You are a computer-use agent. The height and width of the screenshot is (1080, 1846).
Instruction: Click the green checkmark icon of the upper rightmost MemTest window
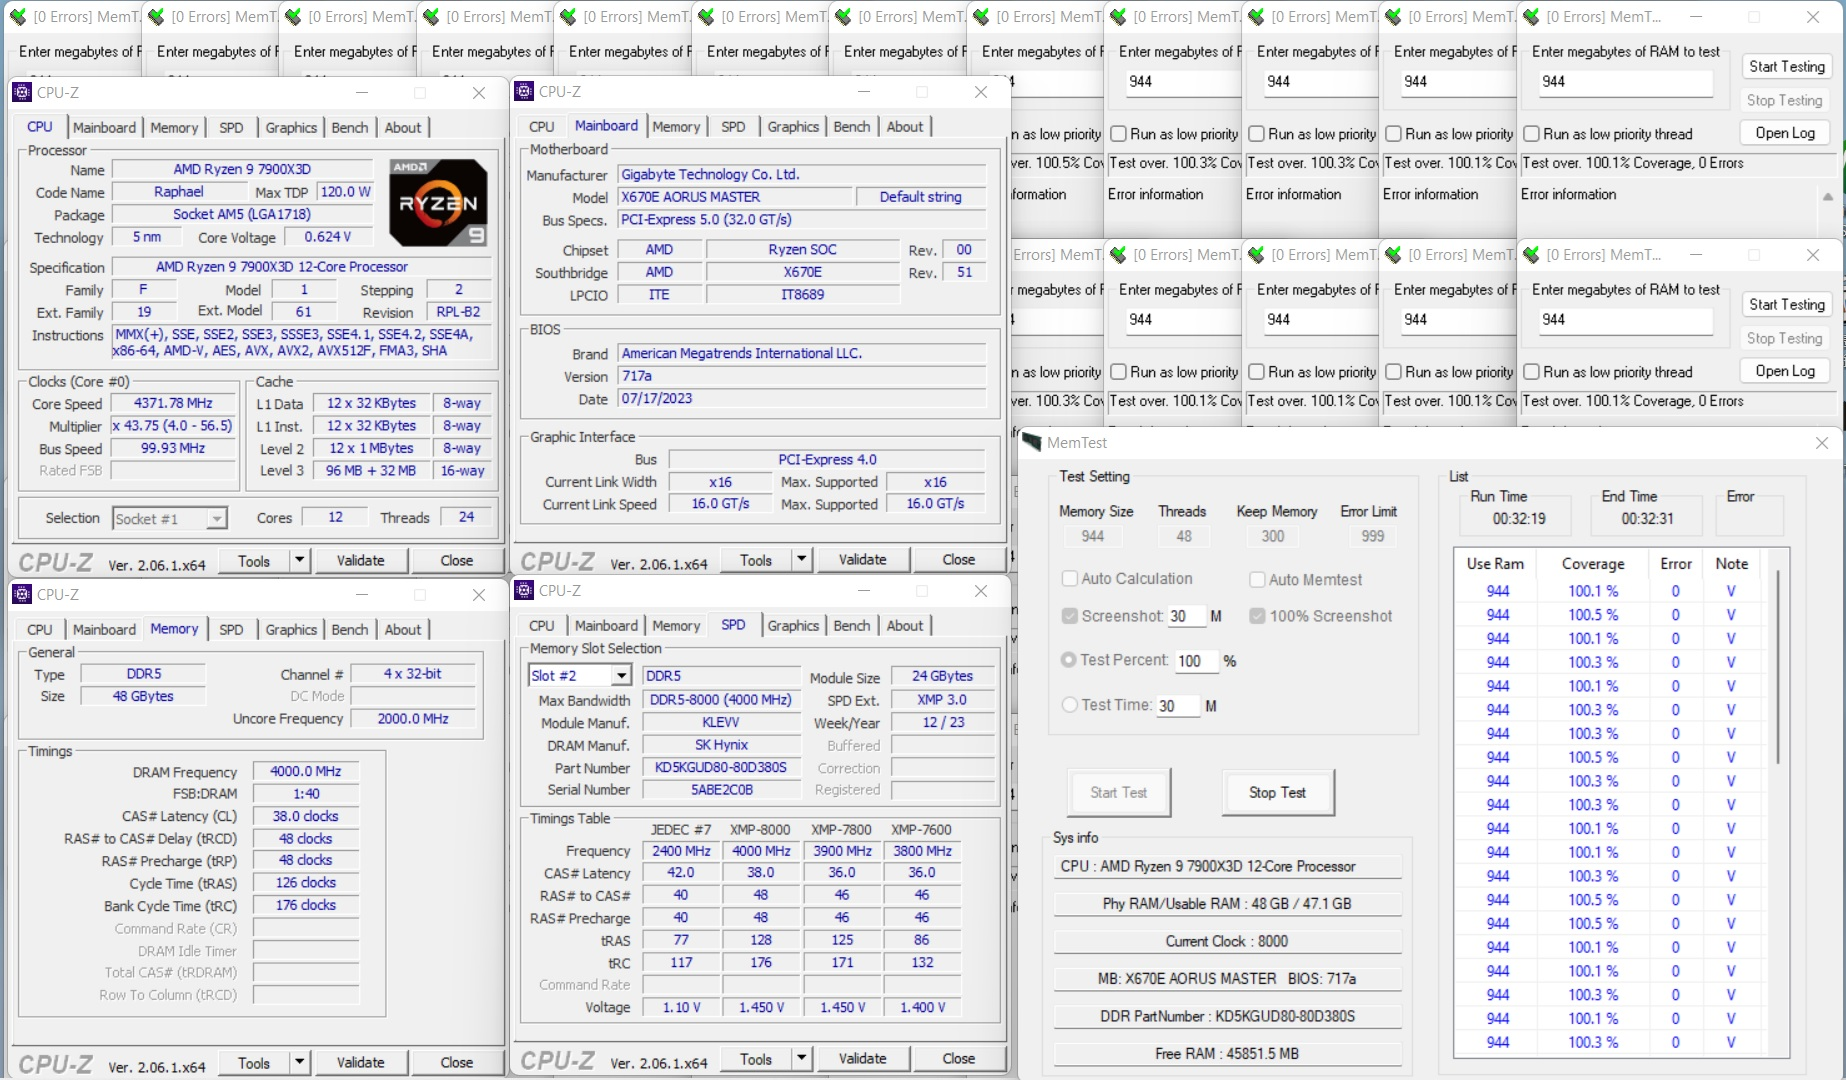click(x=1530, y=17)
